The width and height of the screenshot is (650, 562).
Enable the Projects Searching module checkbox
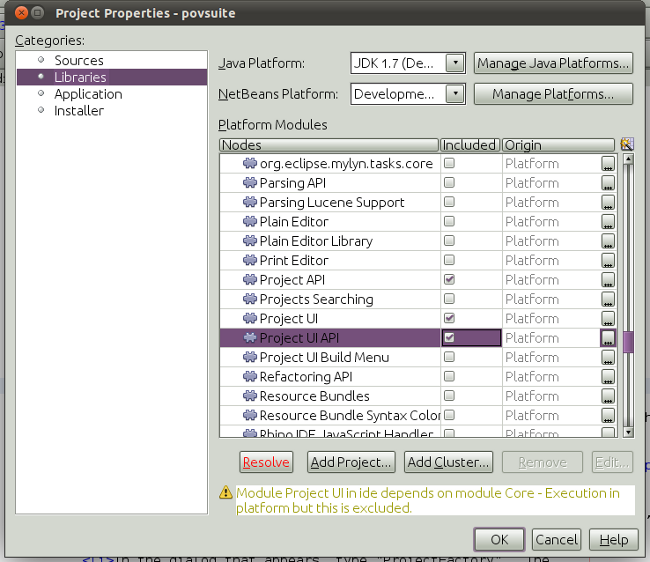[449, 299]
